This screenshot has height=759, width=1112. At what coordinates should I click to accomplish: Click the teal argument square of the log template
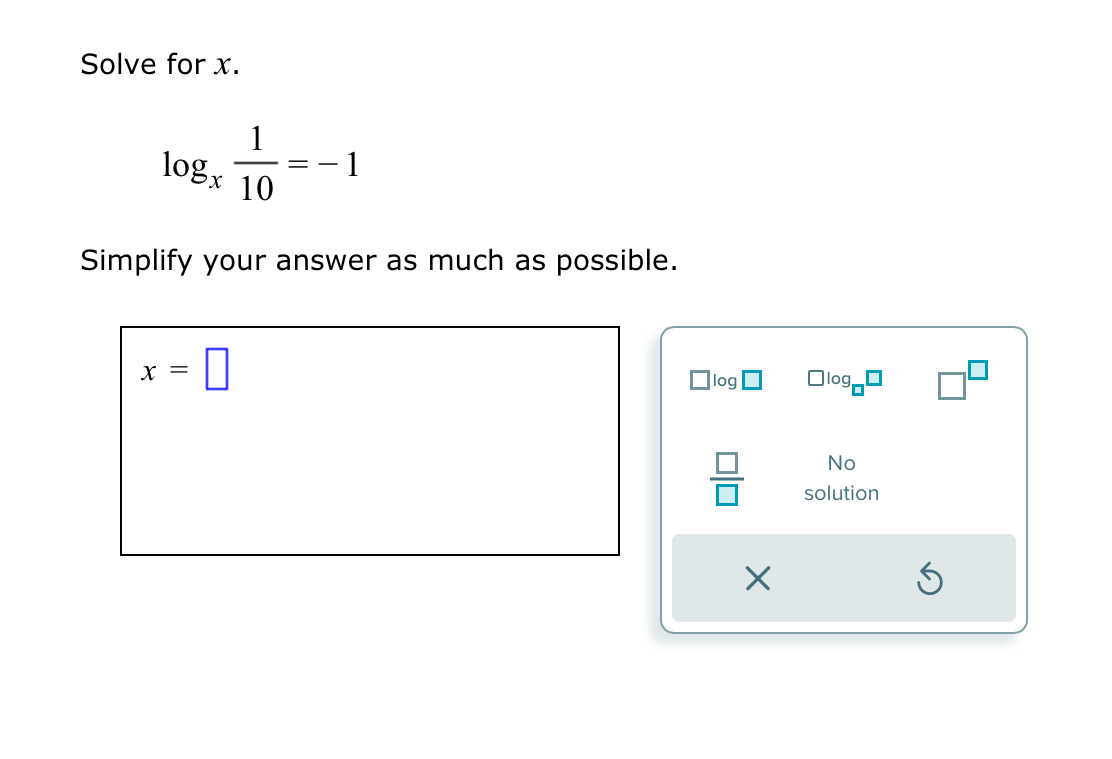(751, 380)
